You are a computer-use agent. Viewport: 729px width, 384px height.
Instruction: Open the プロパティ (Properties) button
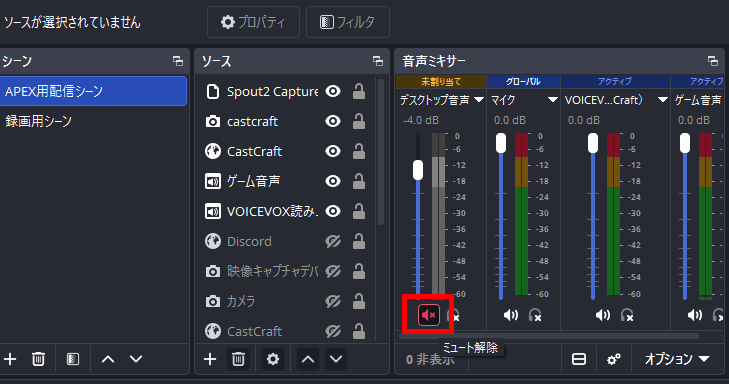coord(253,22)
